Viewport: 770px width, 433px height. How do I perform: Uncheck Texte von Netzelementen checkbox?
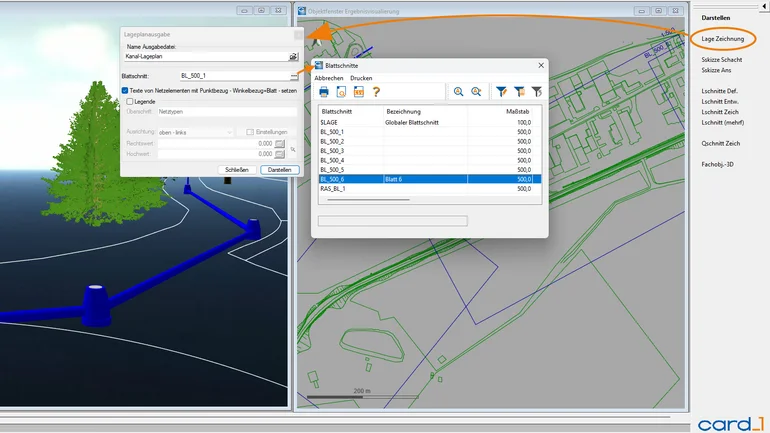[125, 90]
